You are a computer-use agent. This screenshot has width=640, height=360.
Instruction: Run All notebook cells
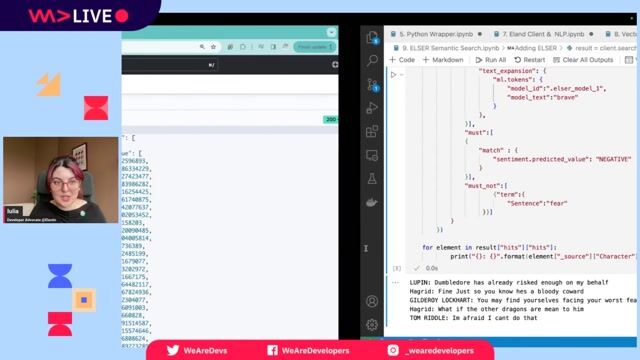[491, 60]
